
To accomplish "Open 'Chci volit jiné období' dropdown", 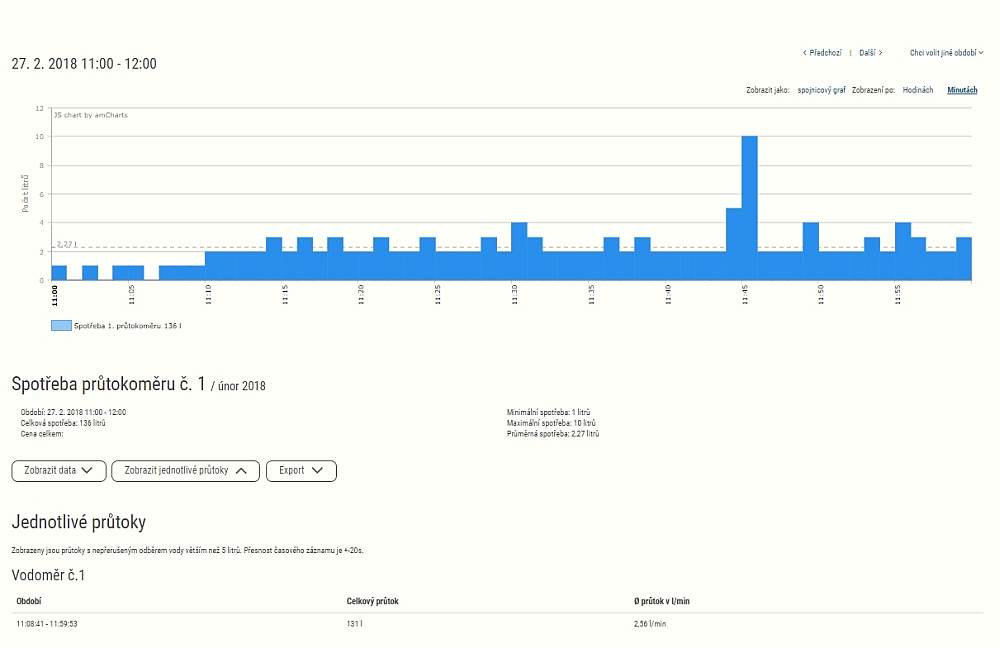I will click(946, 52).
